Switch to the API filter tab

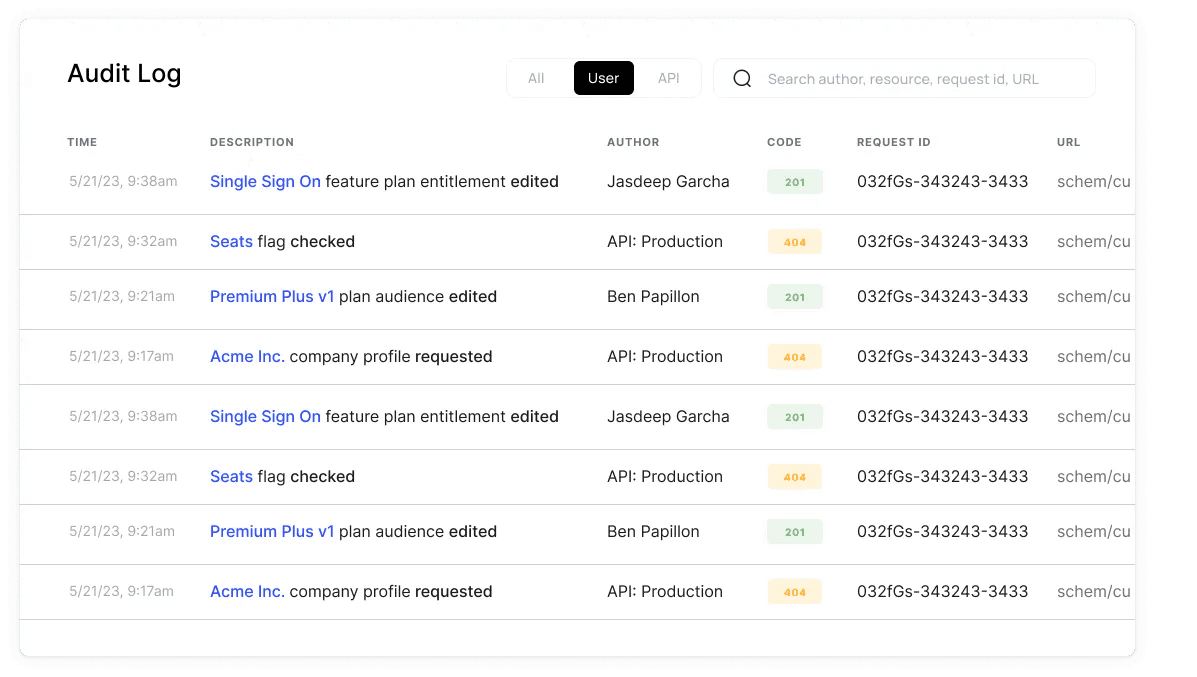[x=668, y=78]
